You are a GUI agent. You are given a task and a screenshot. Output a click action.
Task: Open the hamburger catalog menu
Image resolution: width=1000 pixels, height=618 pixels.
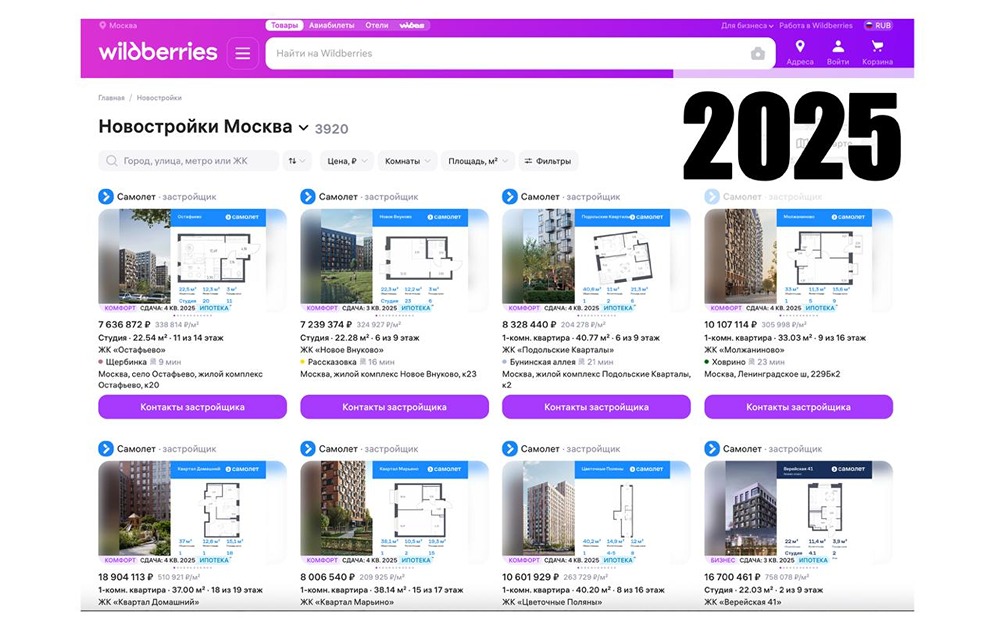[243, 54]
